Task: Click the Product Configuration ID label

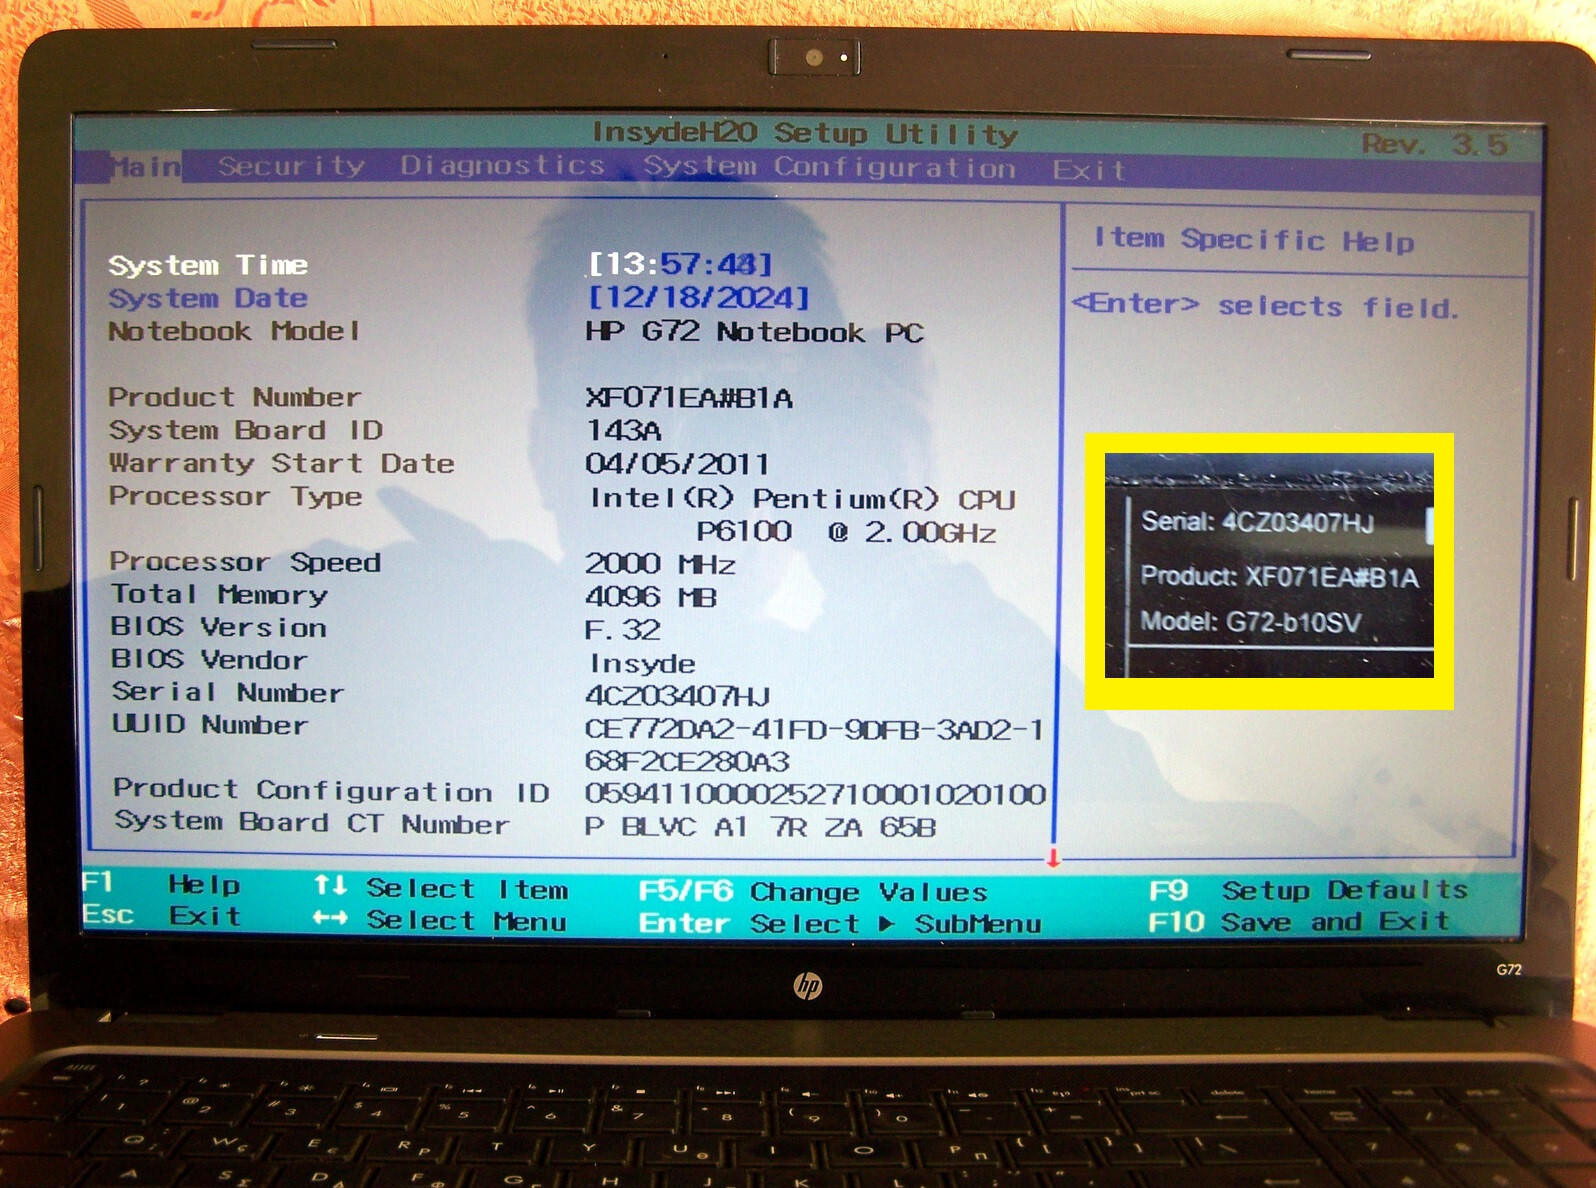Action: 332,790
